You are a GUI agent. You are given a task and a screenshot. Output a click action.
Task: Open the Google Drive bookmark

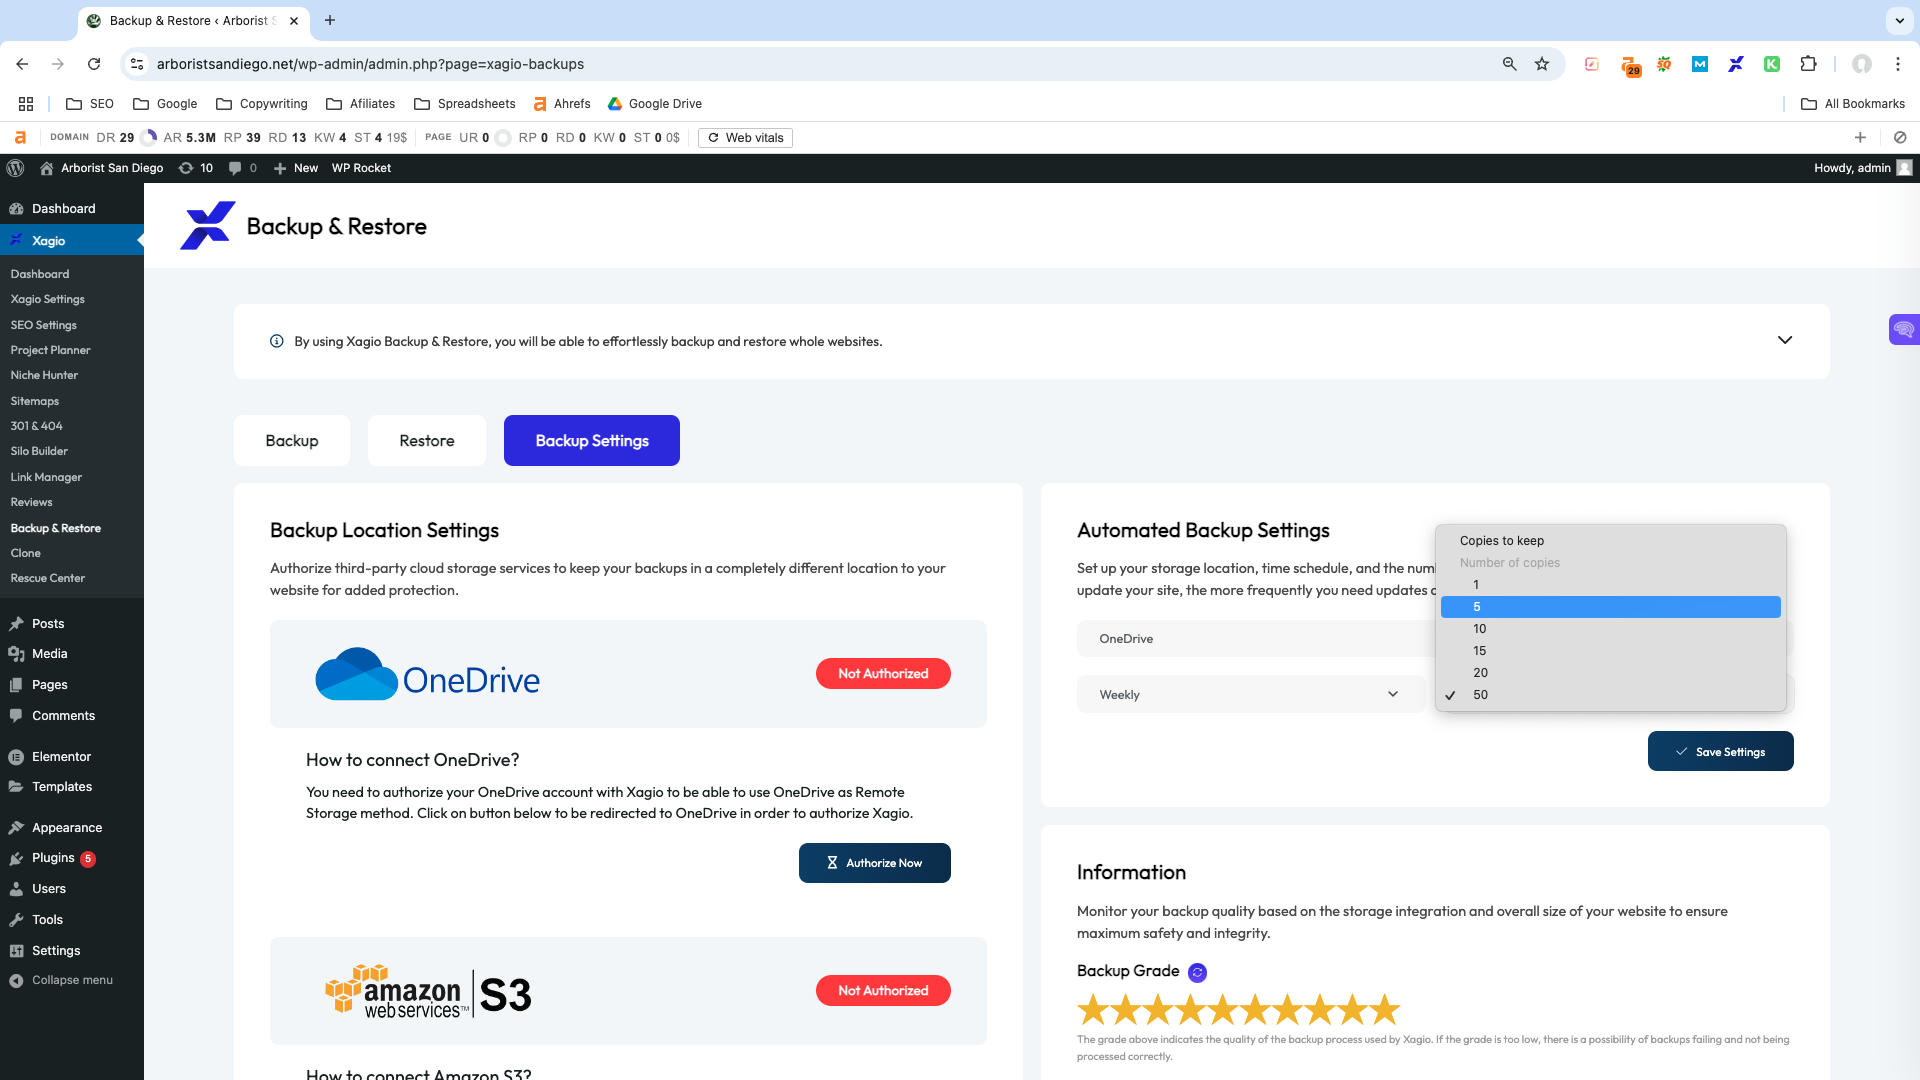[x=655, y=104]
